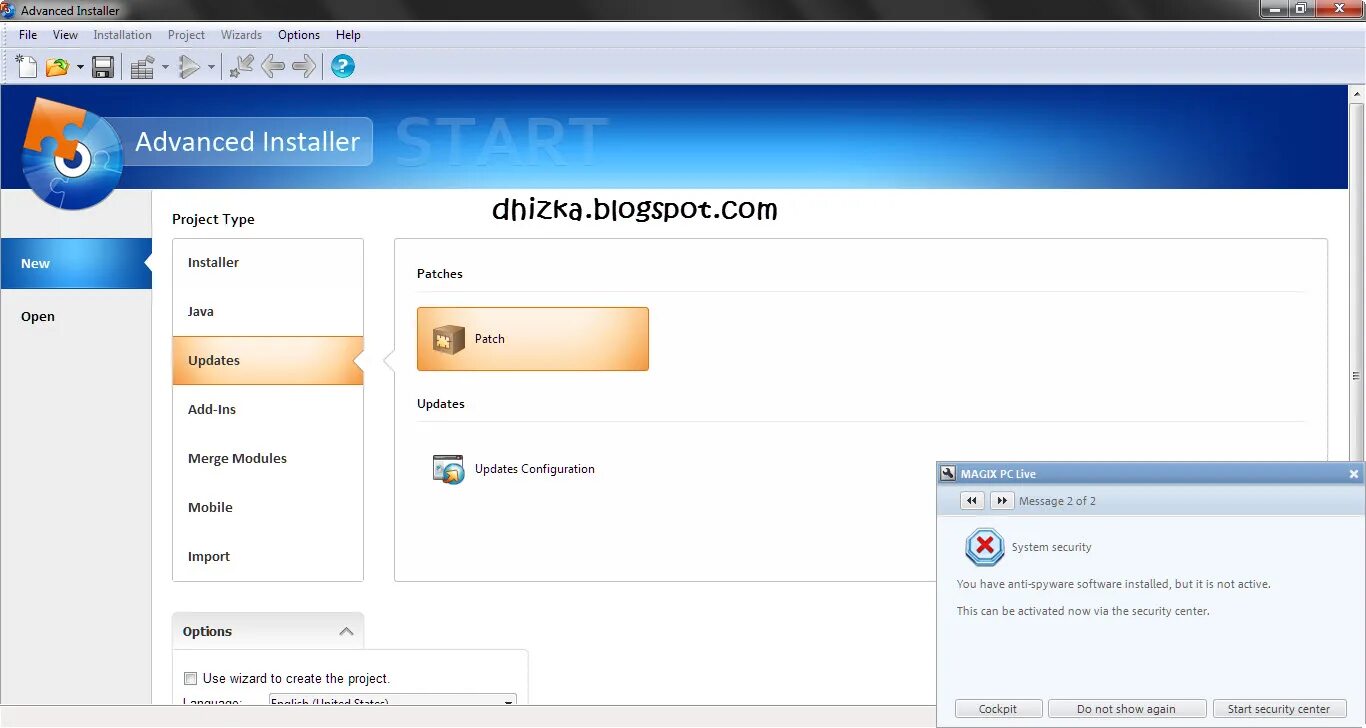Click the arrow-with-star toolbar icon
Image resolution: width=1366 pixels, height=728 pixels.
(242, 67)
